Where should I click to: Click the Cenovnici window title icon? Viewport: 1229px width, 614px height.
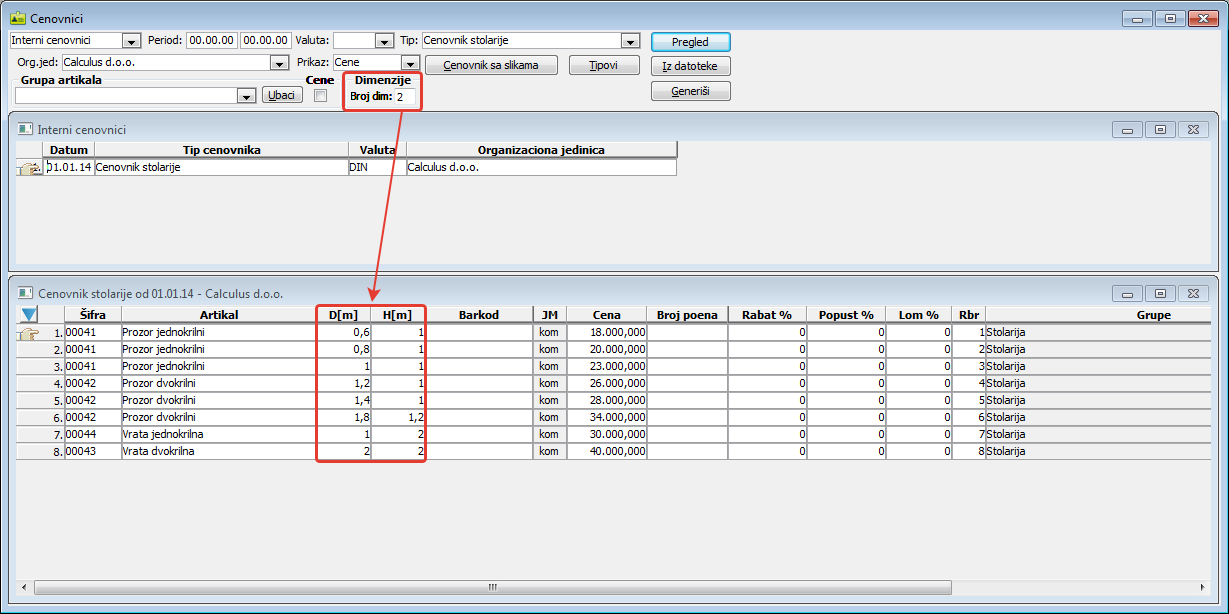[x=17, y=19]
